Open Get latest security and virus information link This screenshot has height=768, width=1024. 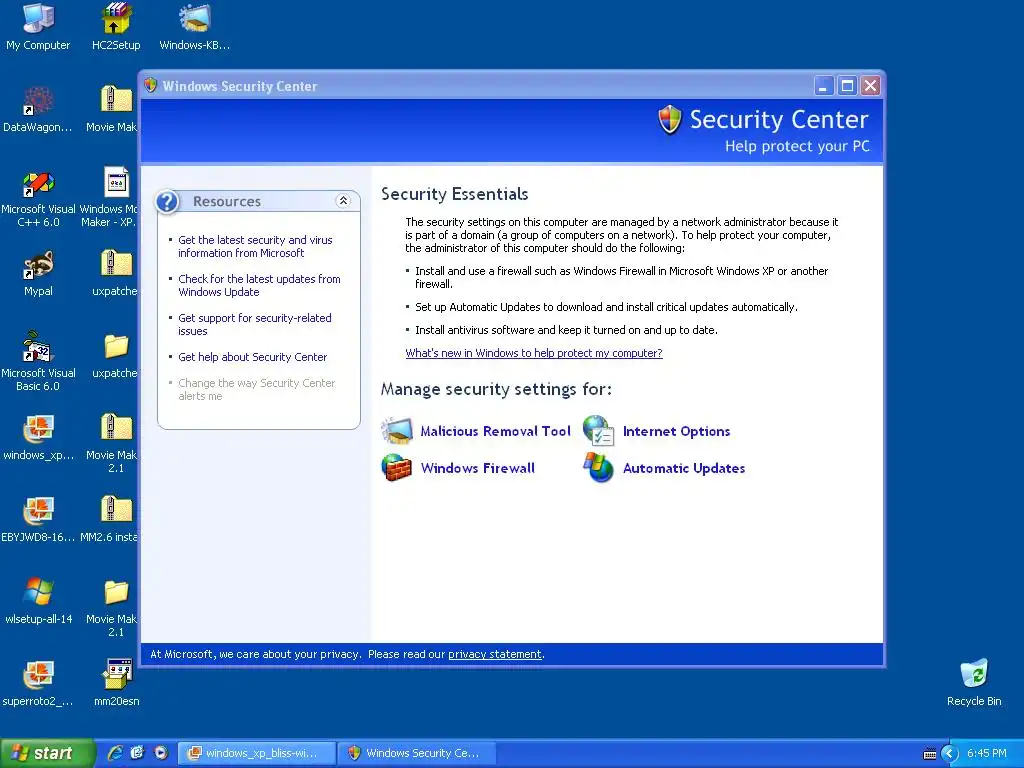tap(255, 247)
